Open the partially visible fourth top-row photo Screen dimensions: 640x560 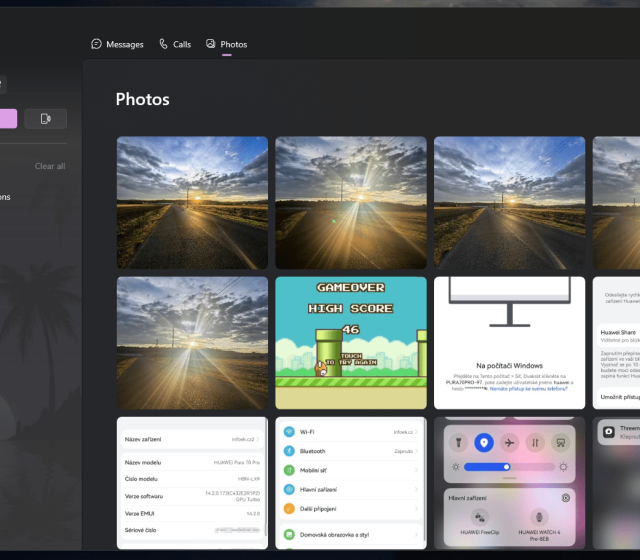click(x=616, y=203)
